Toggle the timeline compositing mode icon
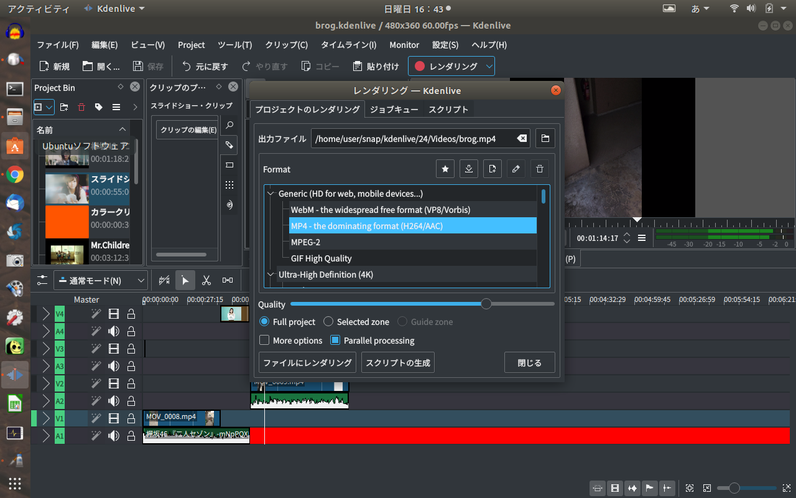Screen dimensions: 796x498 coord(163,280)
